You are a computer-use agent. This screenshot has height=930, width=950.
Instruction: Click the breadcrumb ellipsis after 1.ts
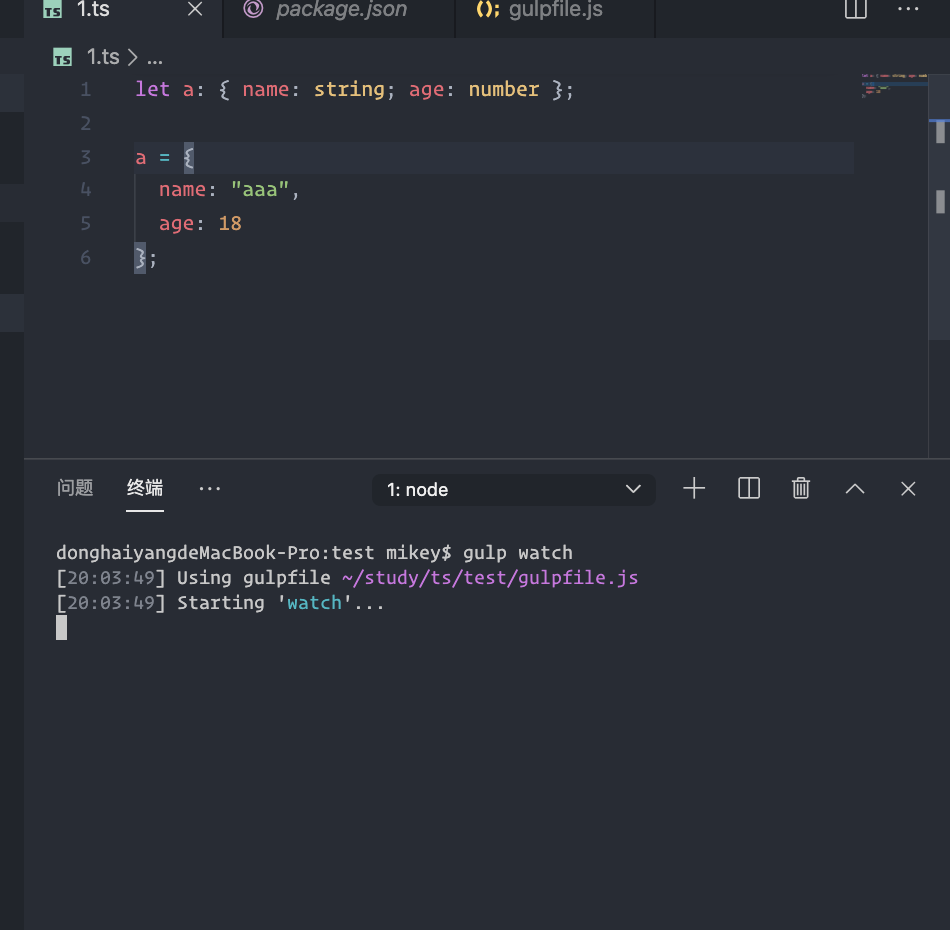[155, 59]
